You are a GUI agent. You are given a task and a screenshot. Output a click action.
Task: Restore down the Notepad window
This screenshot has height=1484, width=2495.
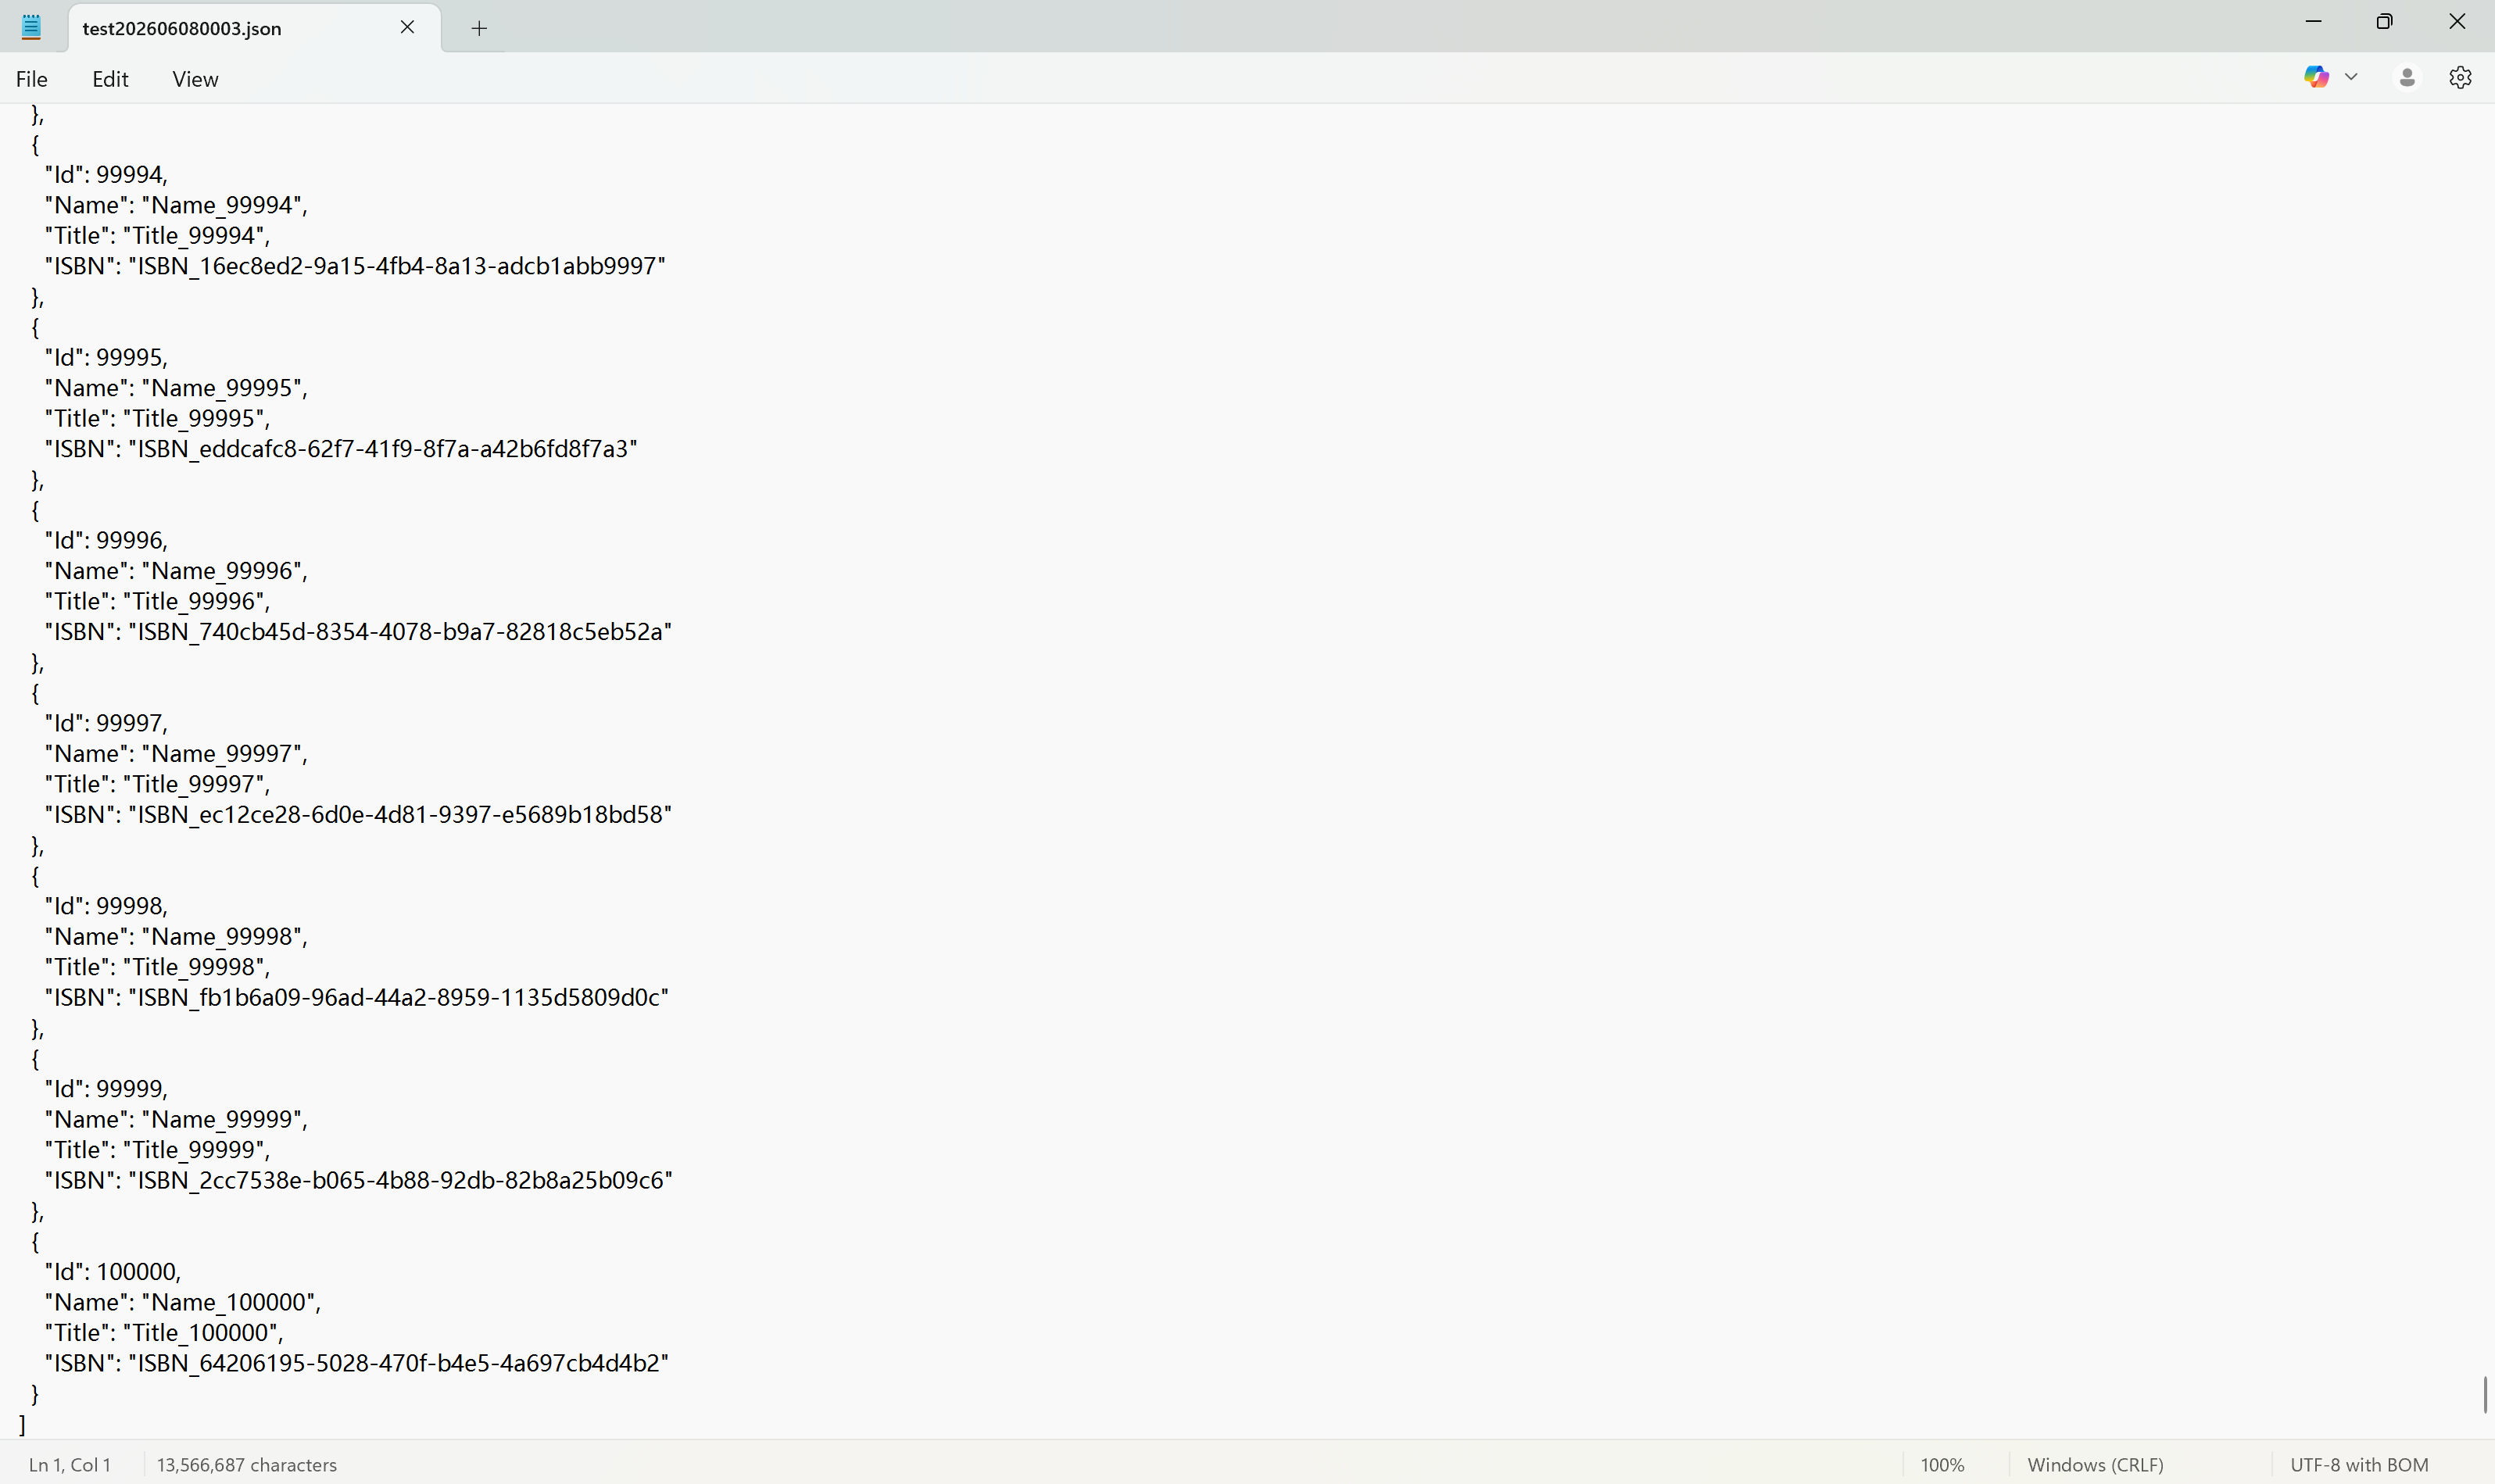coord(2384,22)
